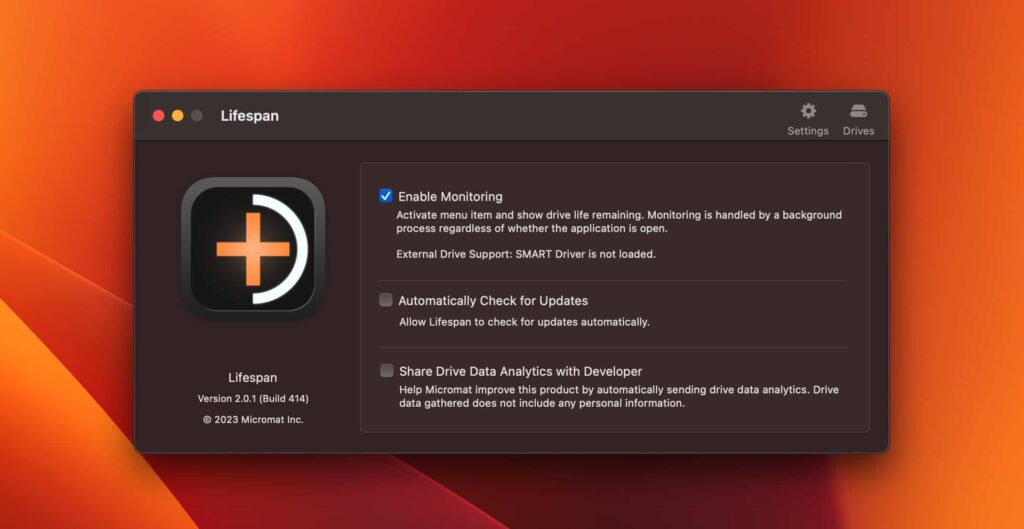Open the Settings gear icon

tap(808, 111)
